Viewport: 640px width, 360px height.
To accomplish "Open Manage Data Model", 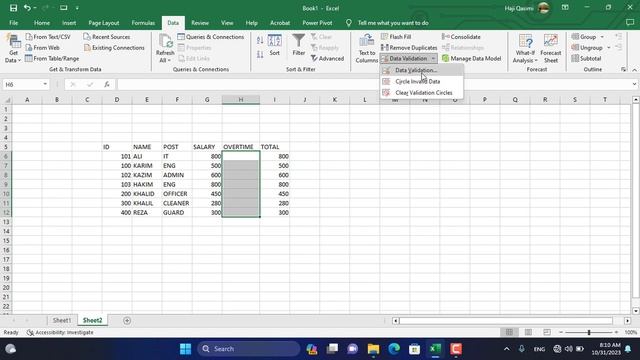I will pos(471,58).
